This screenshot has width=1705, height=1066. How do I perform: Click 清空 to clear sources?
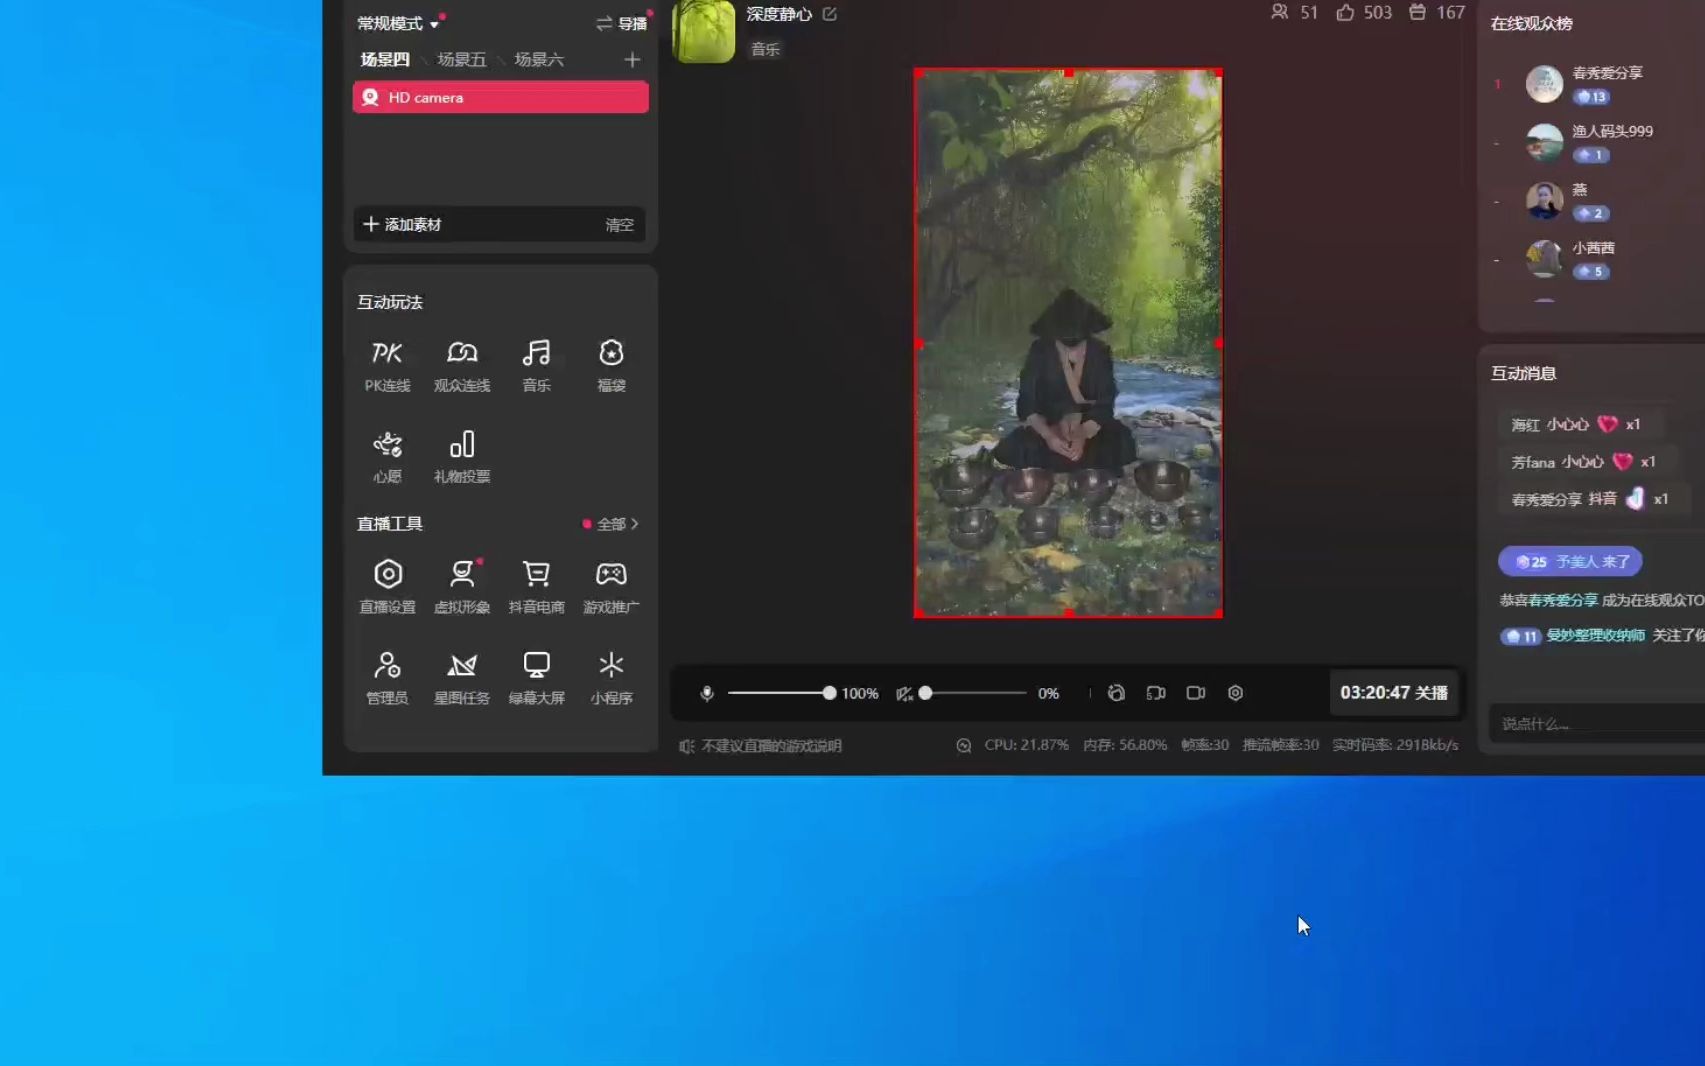pos(619,225)
